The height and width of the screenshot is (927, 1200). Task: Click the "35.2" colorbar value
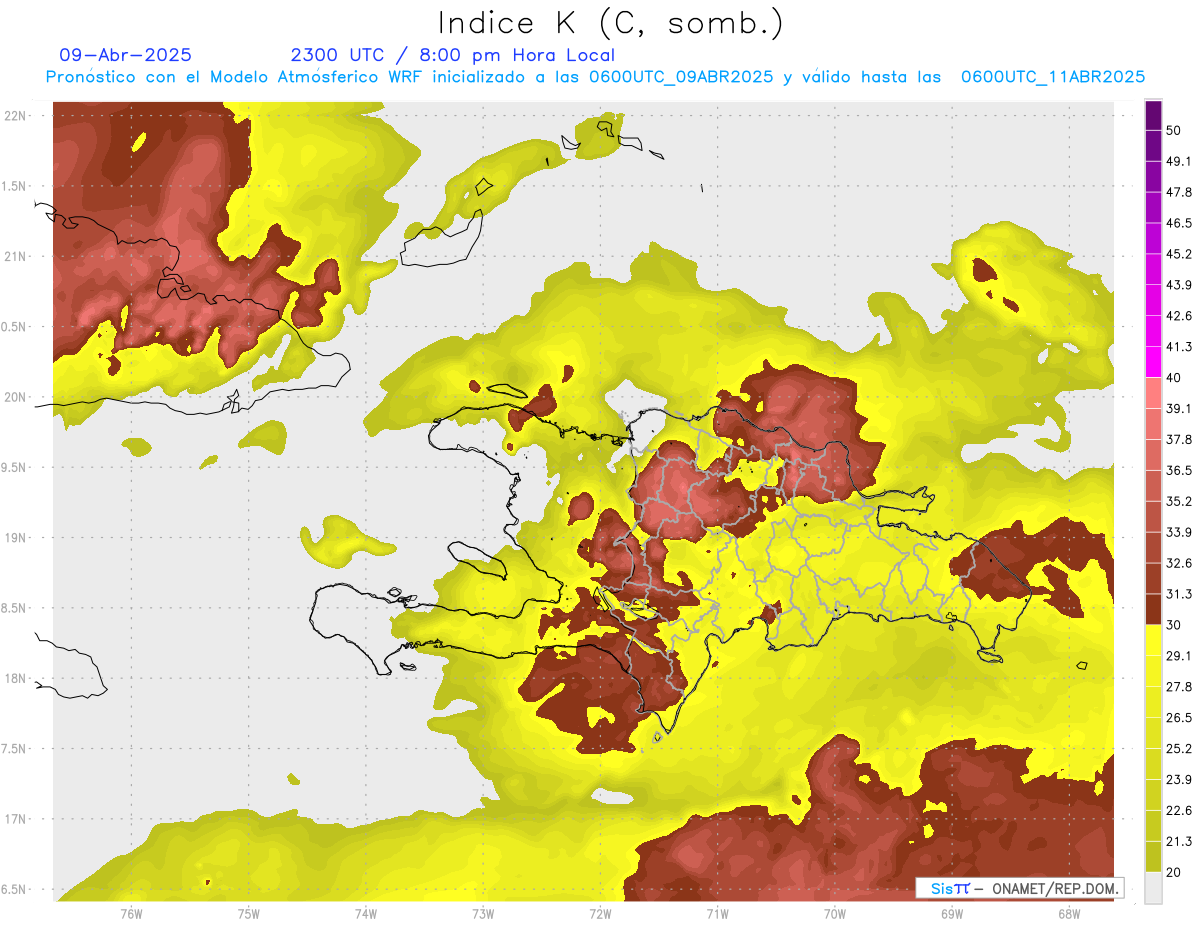[x=1179, y=501]
